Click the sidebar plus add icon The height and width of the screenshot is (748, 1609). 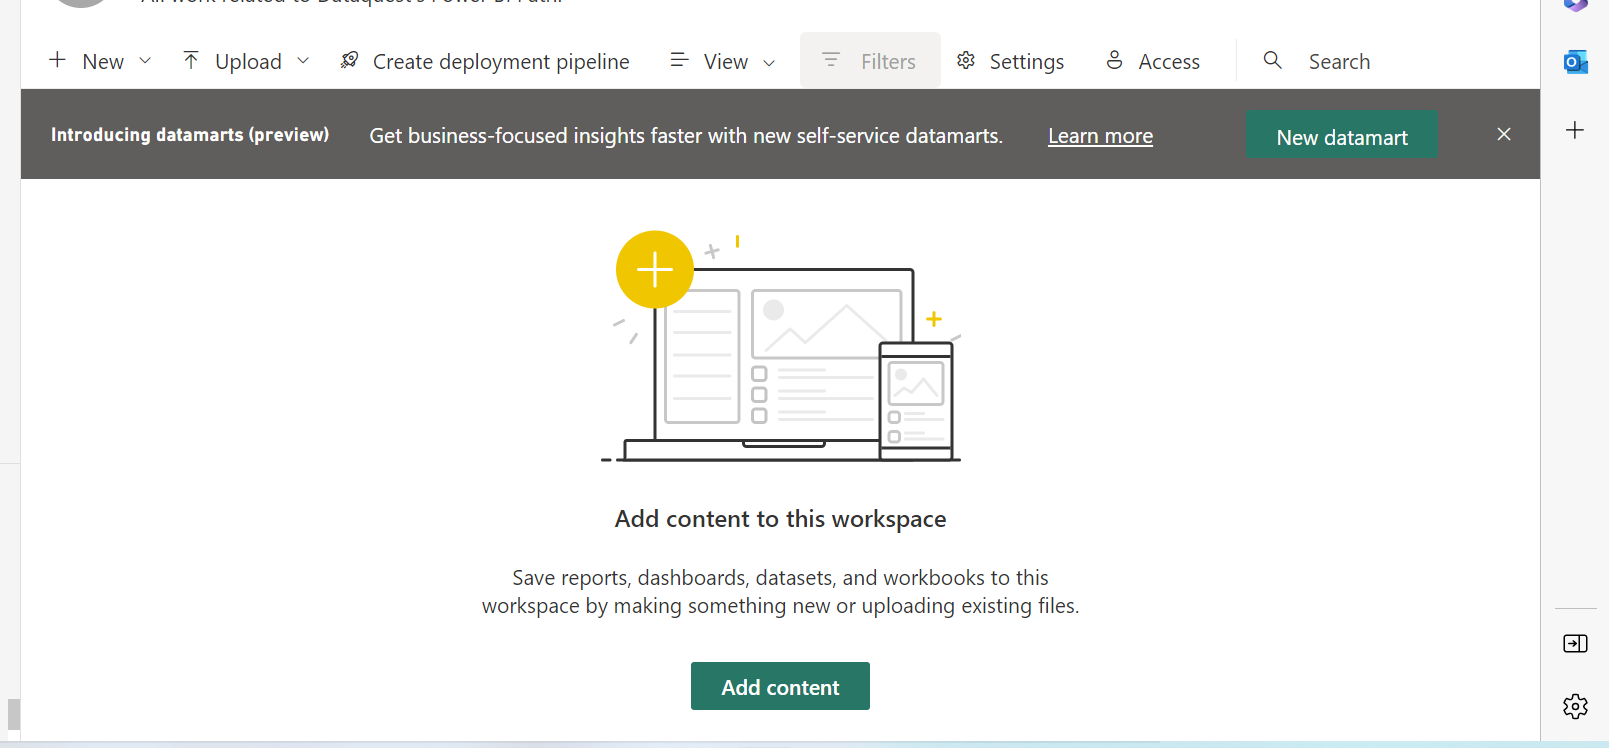coord(1575,130)
